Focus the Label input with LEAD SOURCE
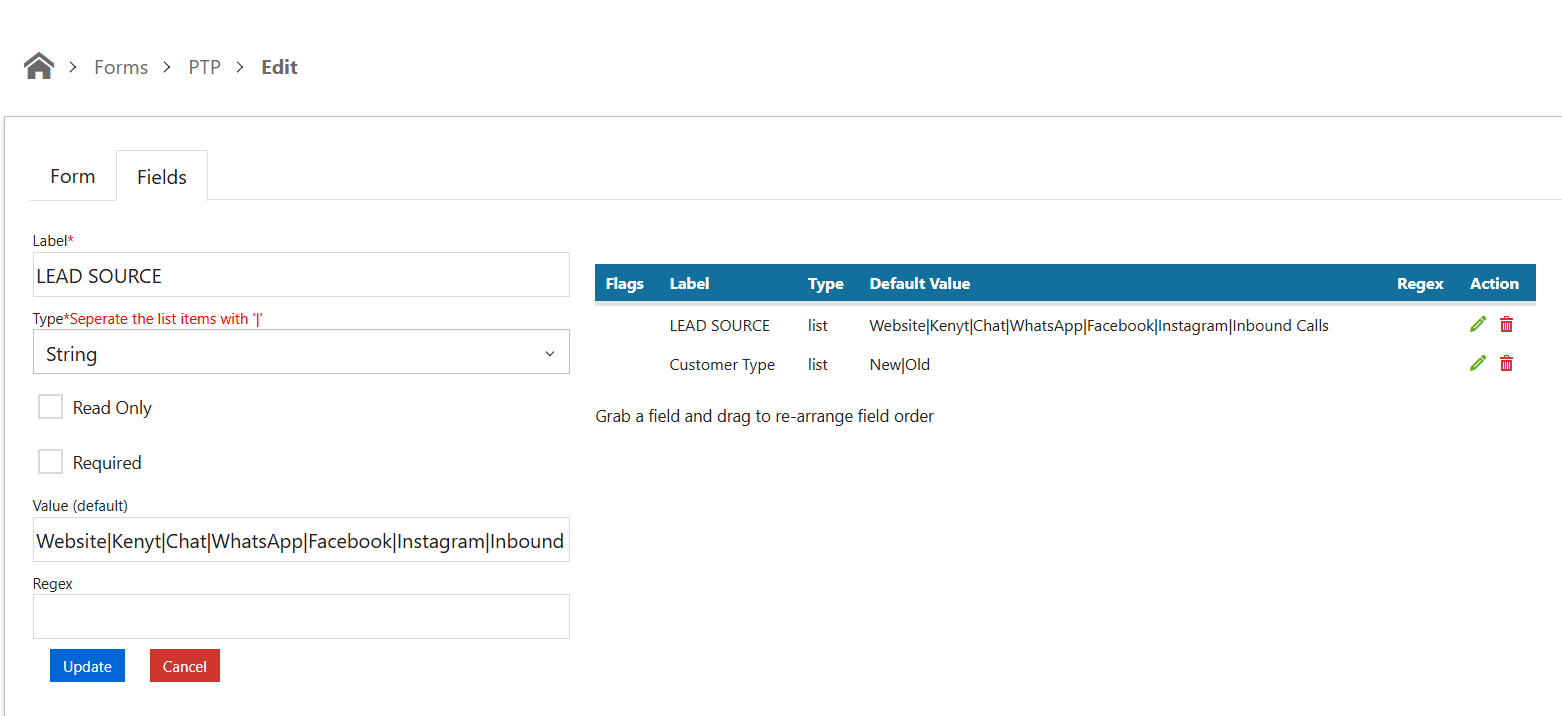The width and height of the screenshot is (1562, 716). click(301, 275)
